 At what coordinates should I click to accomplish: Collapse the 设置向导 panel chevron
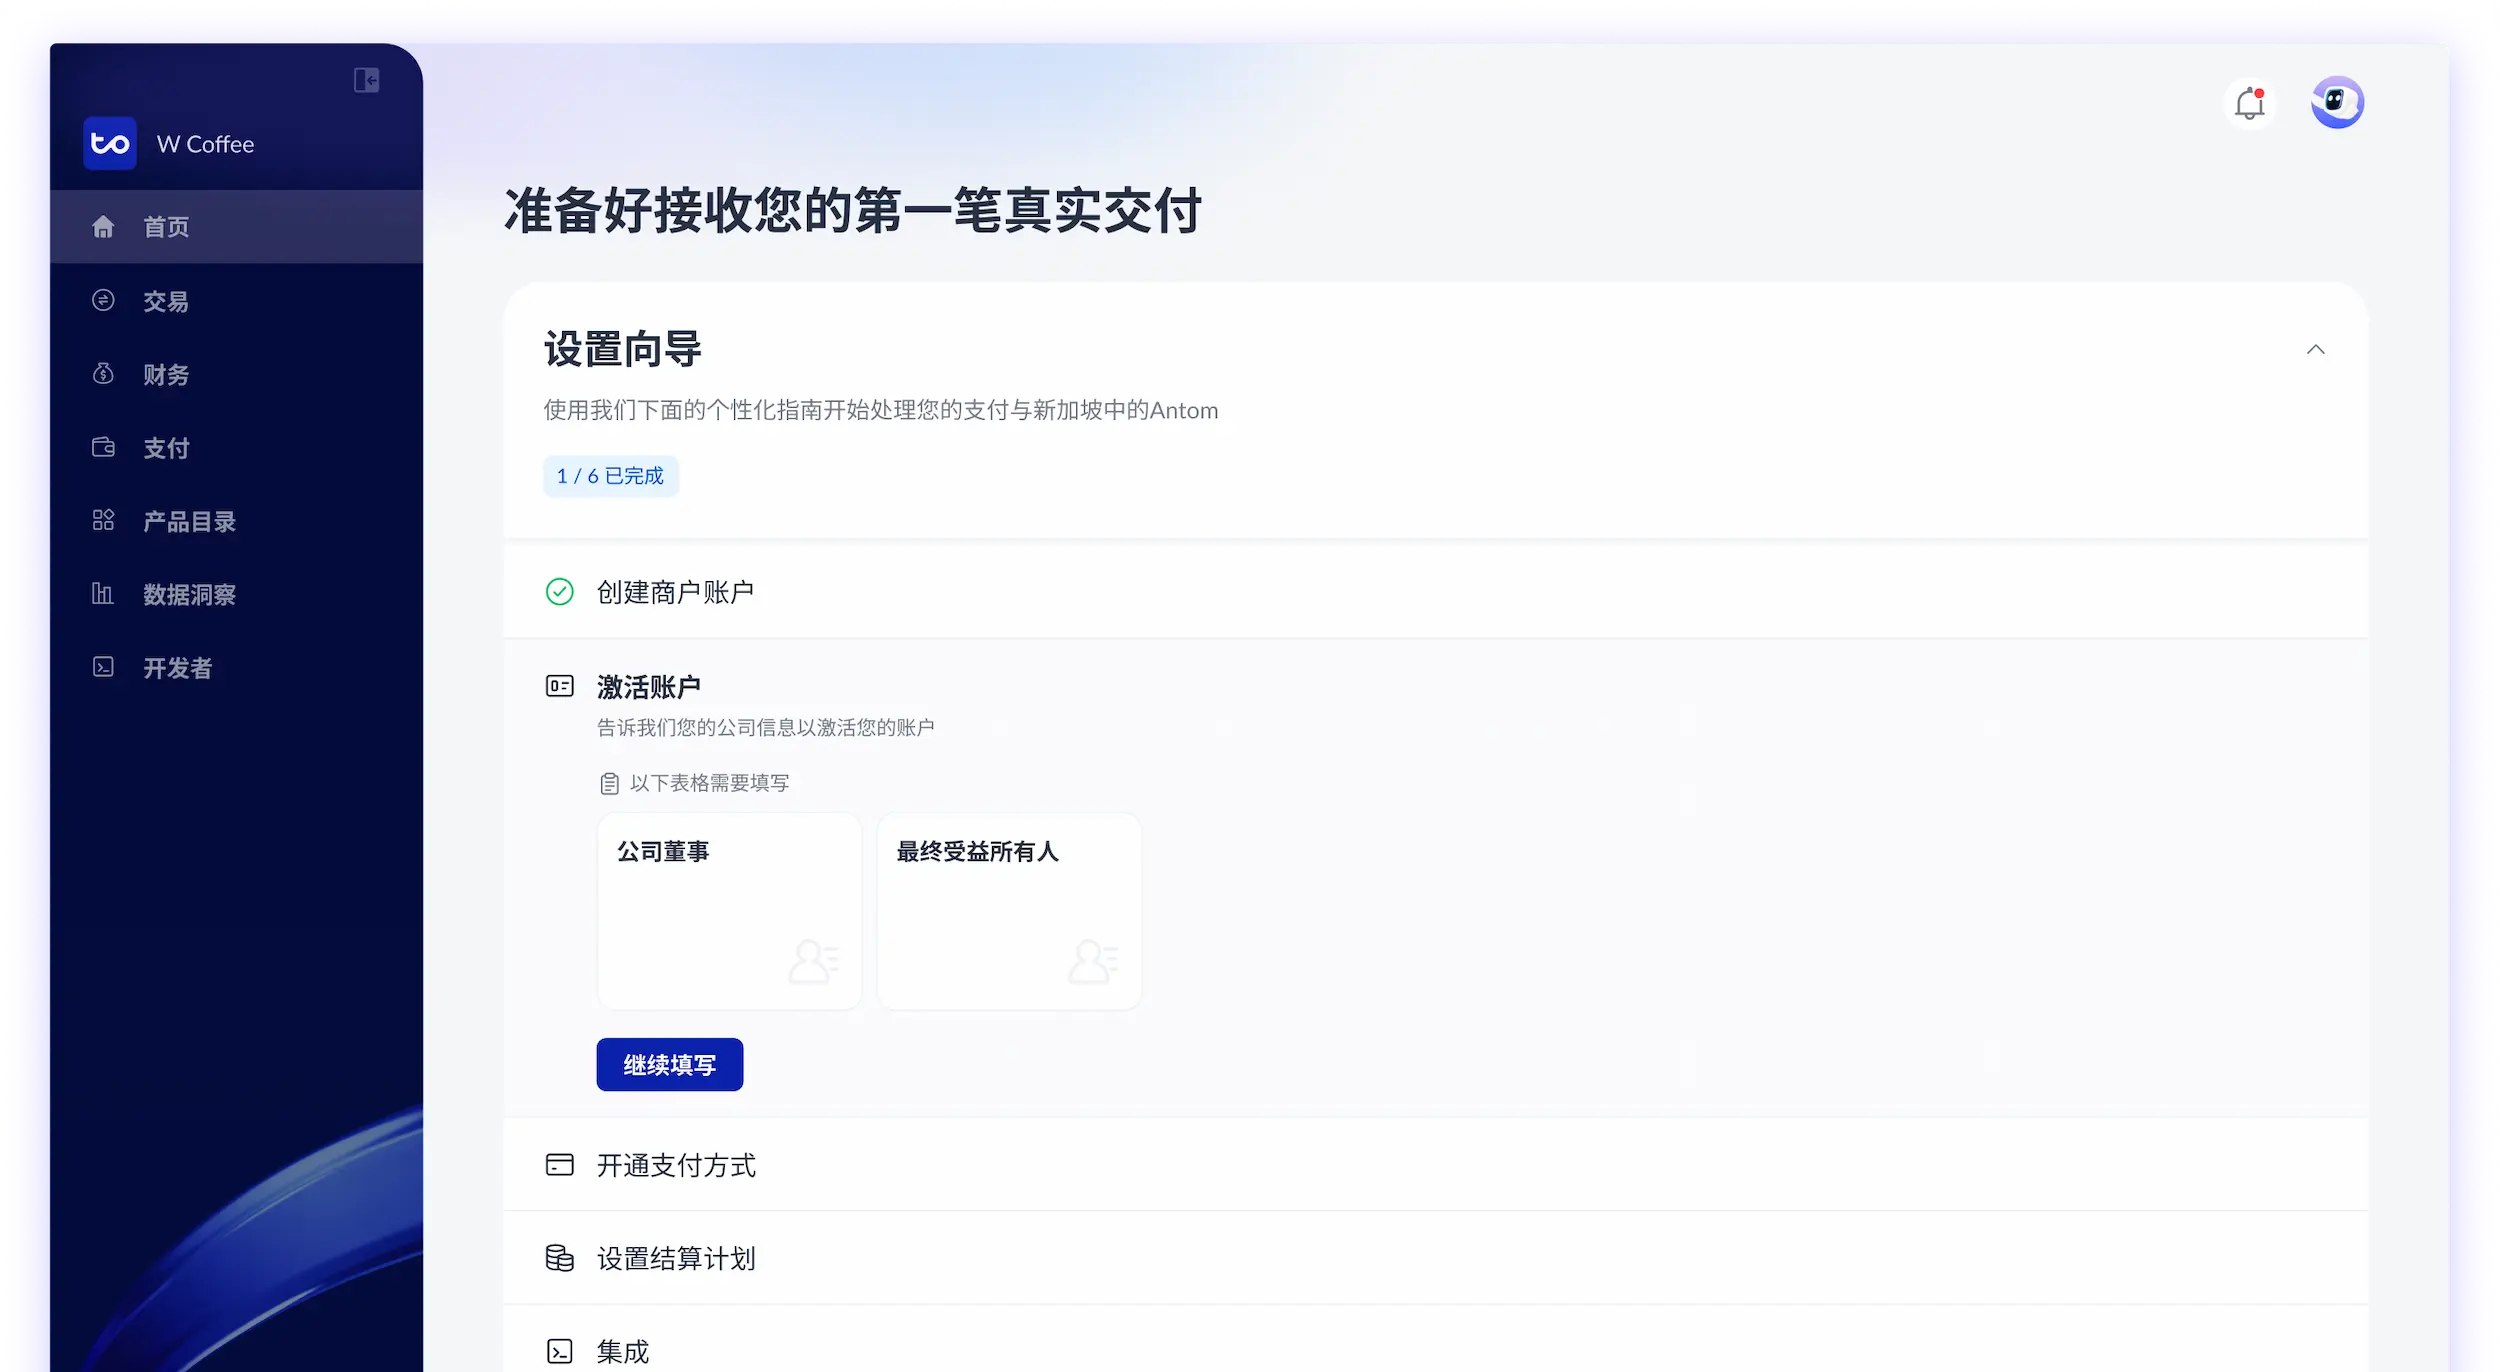coord(2315,349)
